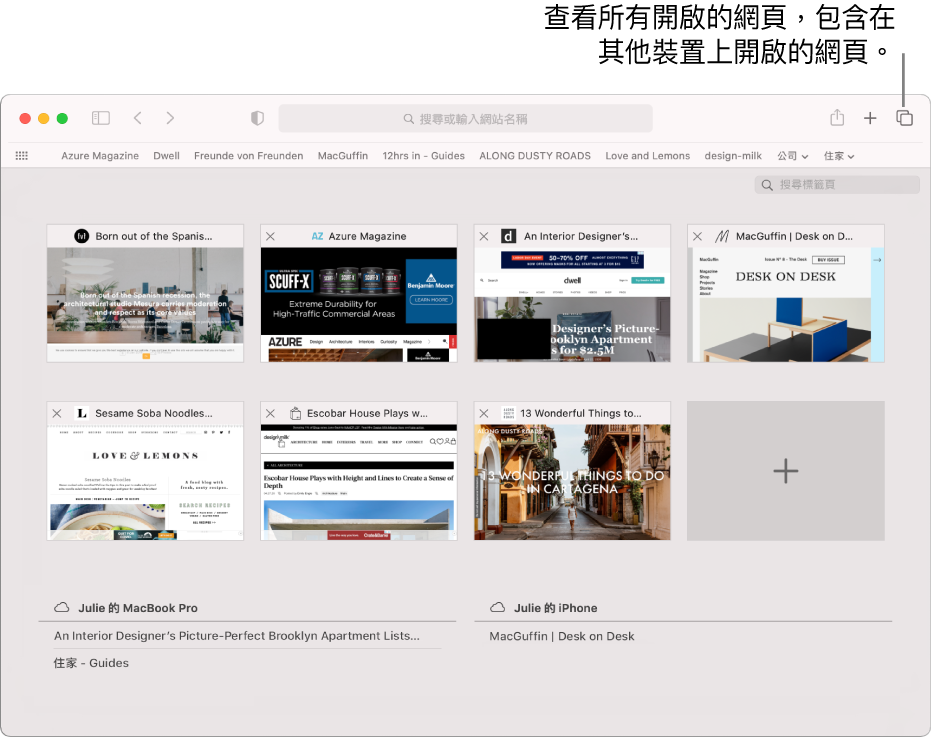Open the Escobar House page thumbnail
This screenshot has height=737, width=931.
(x=359, y=482)
